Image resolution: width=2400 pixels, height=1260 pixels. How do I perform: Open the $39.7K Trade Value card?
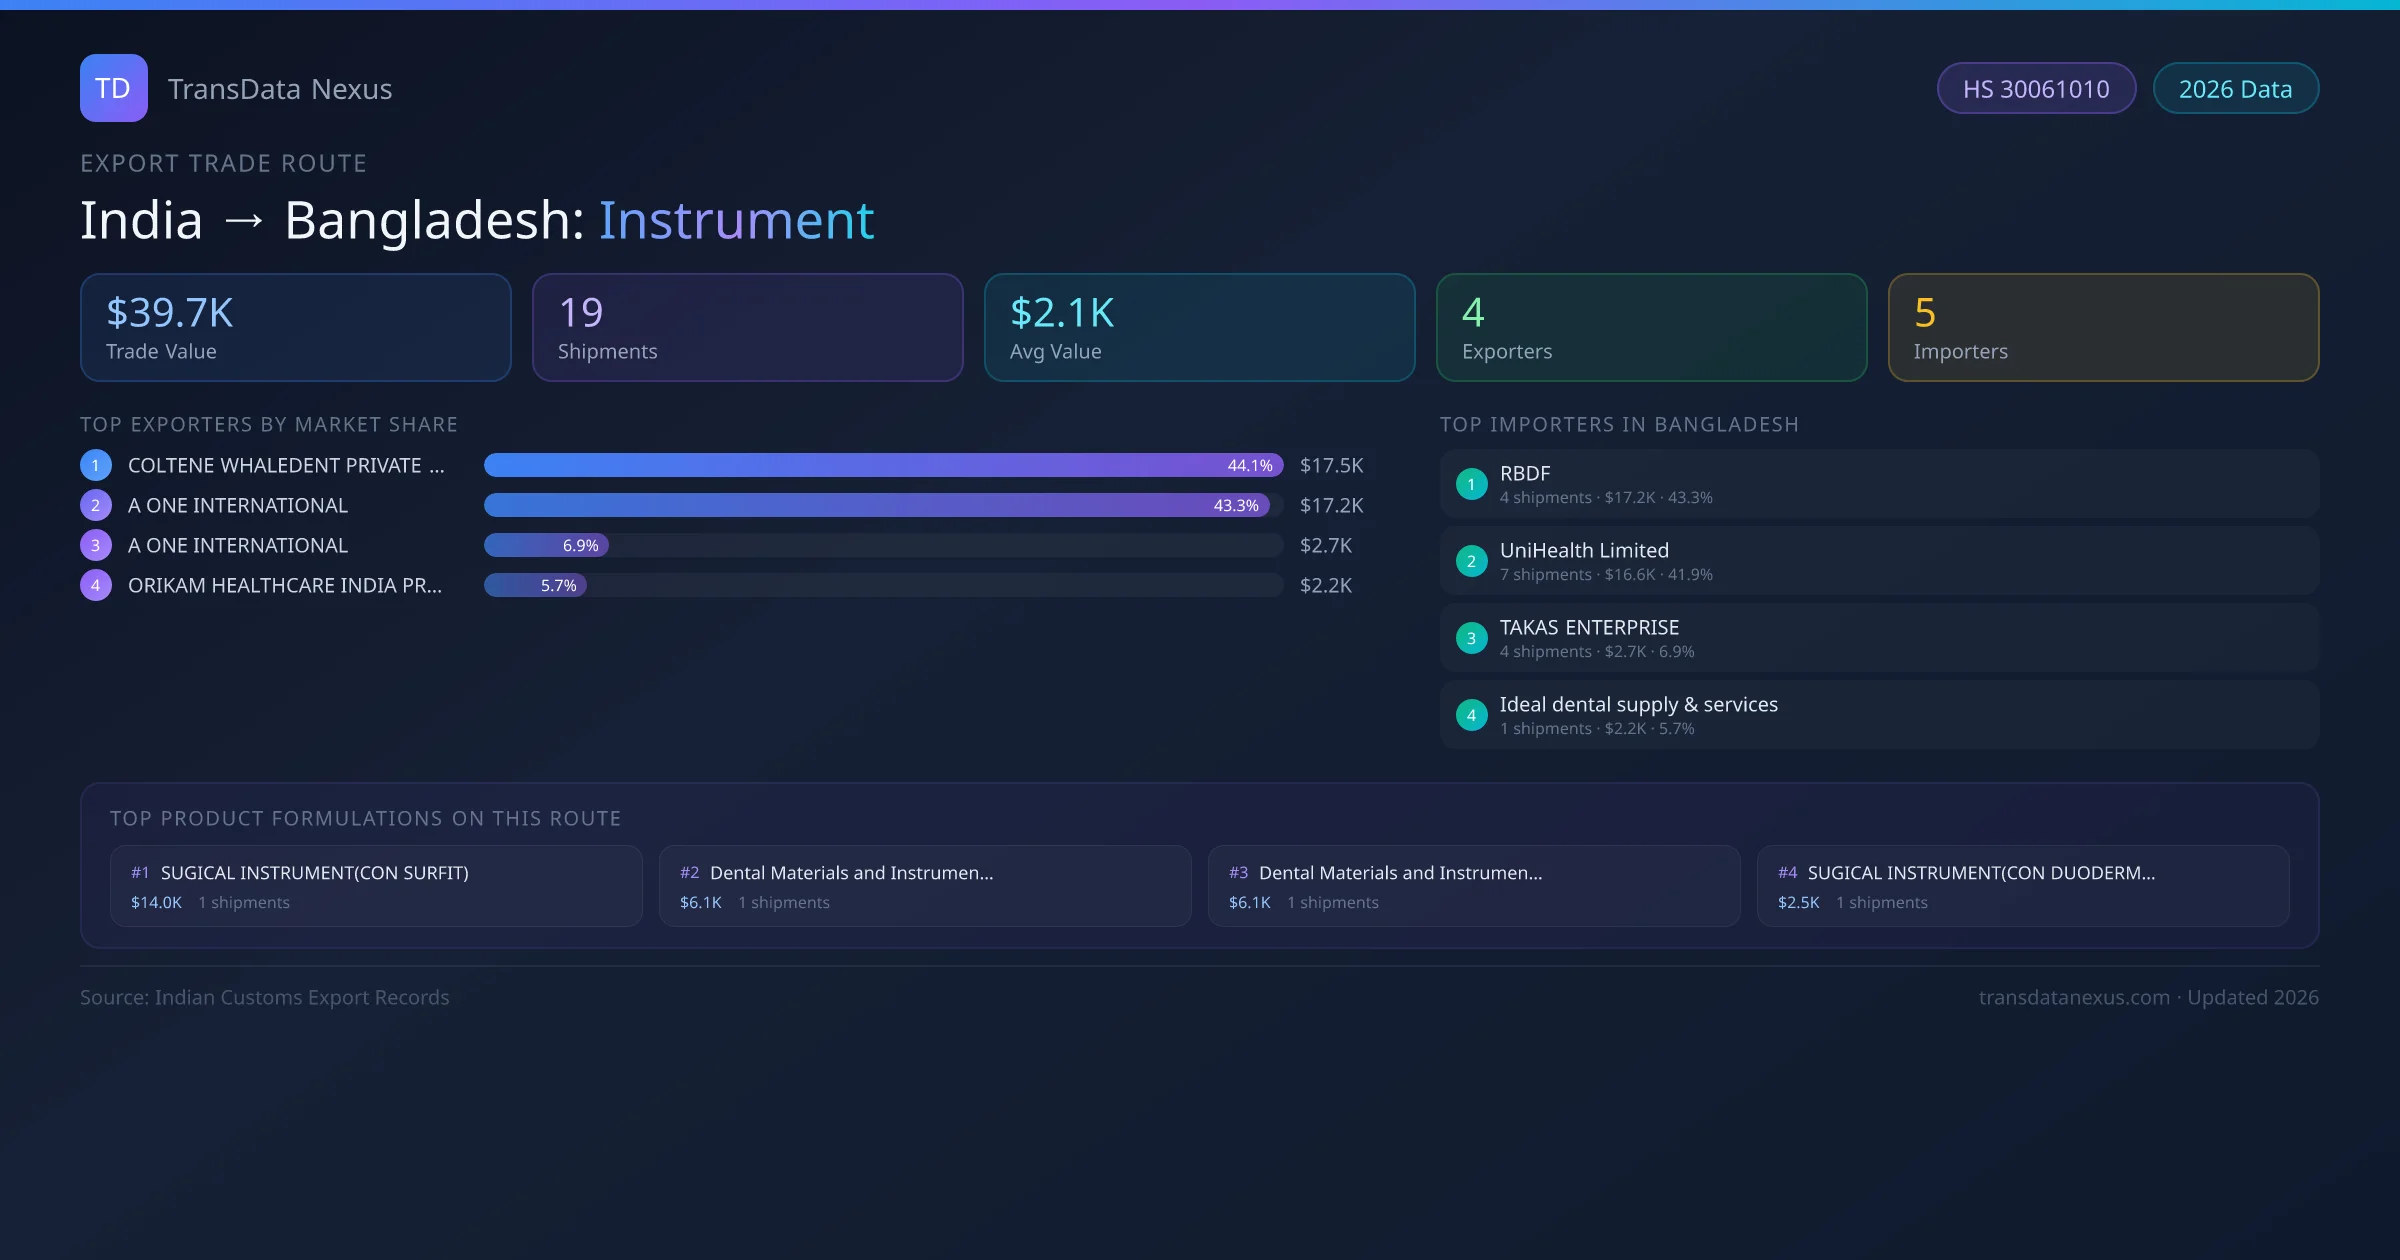coord(295,327)
